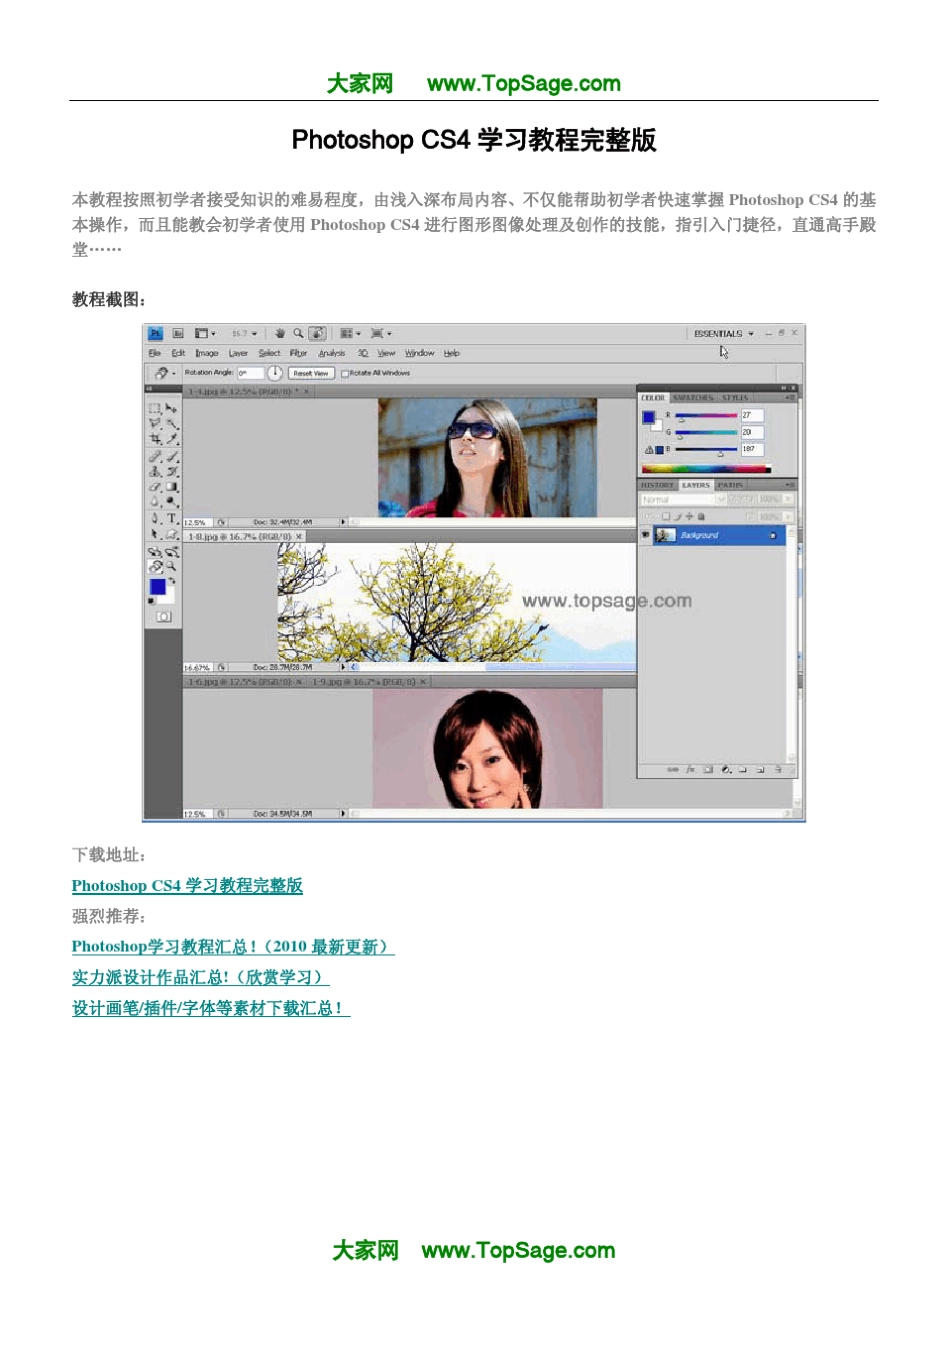This screenshot has height=1345, width=950.
Task: Swap foreground and background colors
Action: coord(172,581)
